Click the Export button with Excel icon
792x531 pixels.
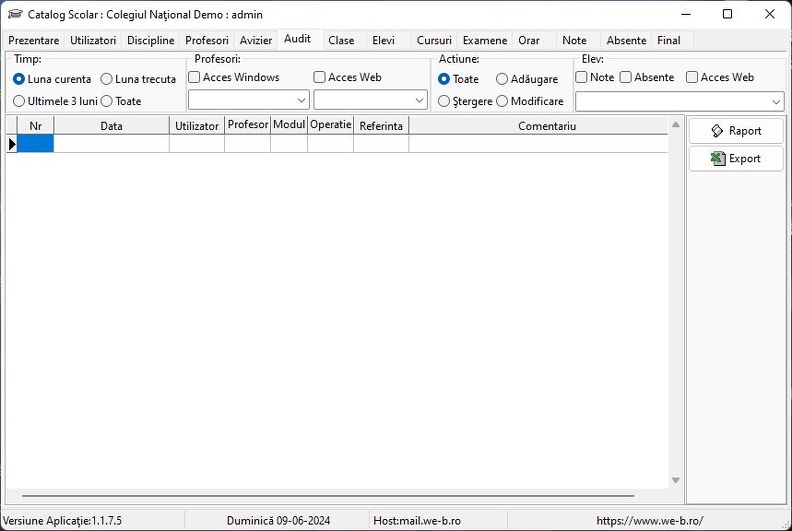[736, 159]
